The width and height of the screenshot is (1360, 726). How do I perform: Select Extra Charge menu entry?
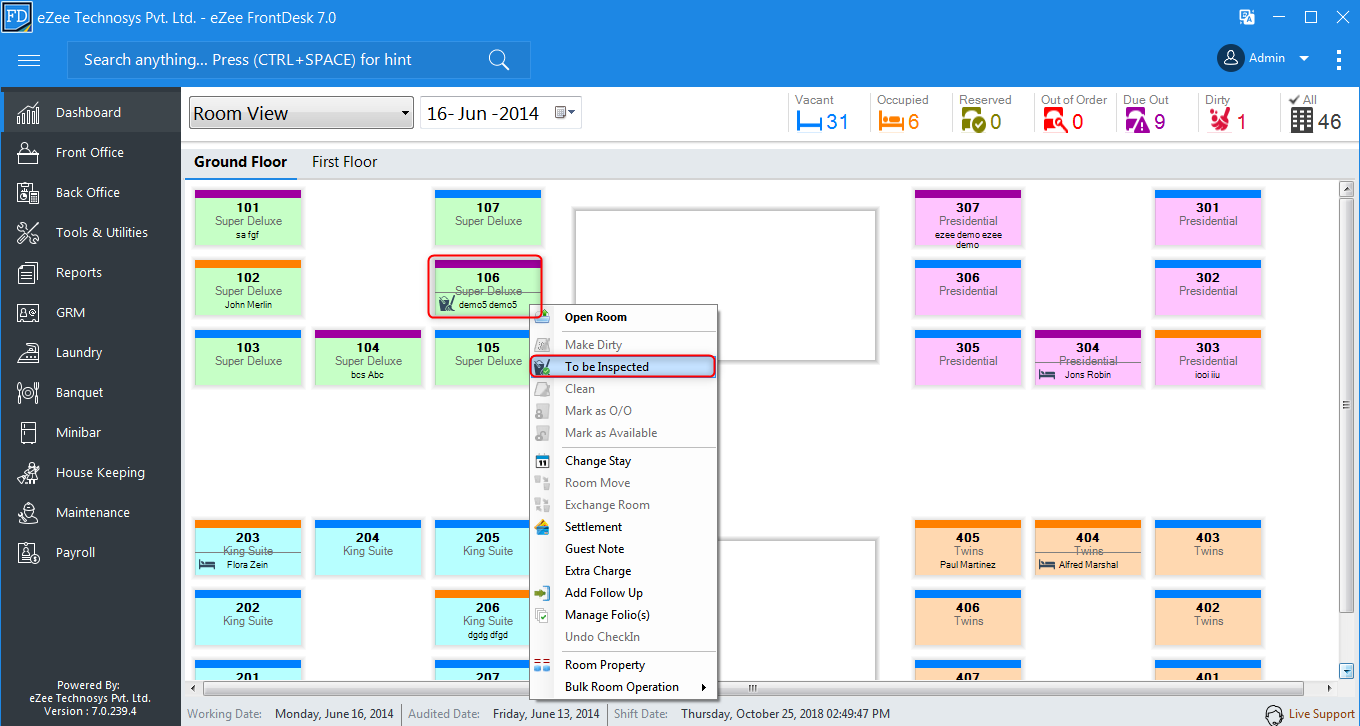(623, 571)
